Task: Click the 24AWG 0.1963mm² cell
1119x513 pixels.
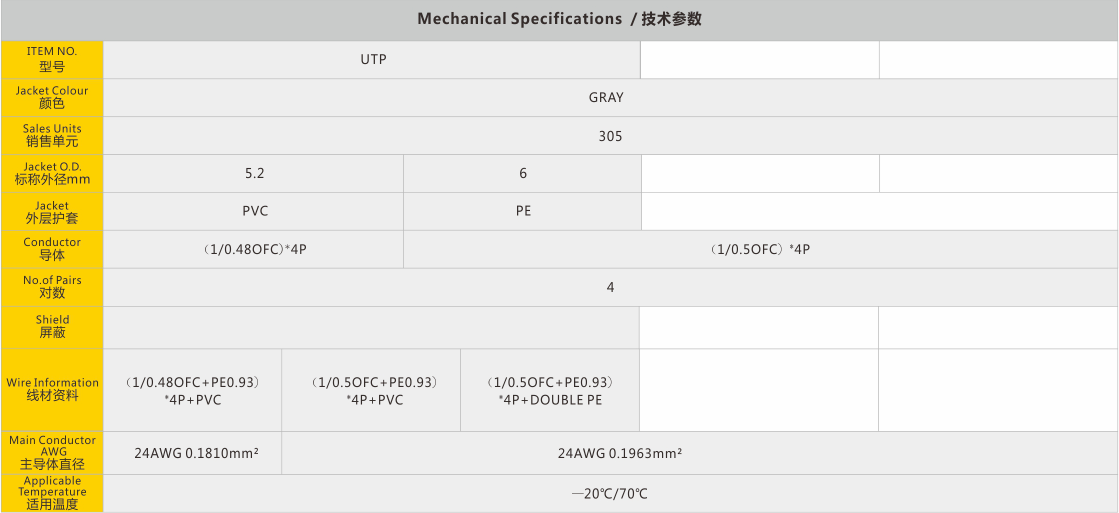Action: [x=620, y=453]
